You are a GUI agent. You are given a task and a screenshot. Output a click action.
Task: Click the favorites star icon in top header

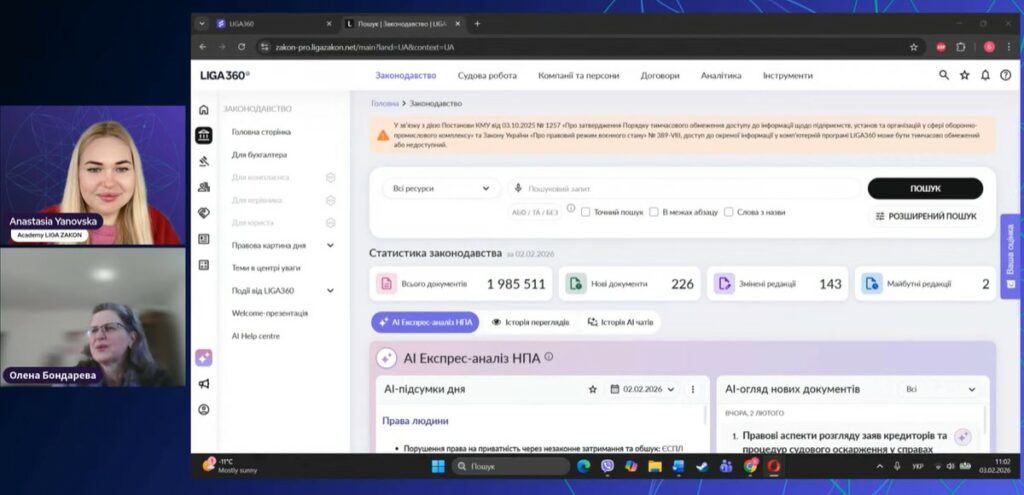click(965, 75)
